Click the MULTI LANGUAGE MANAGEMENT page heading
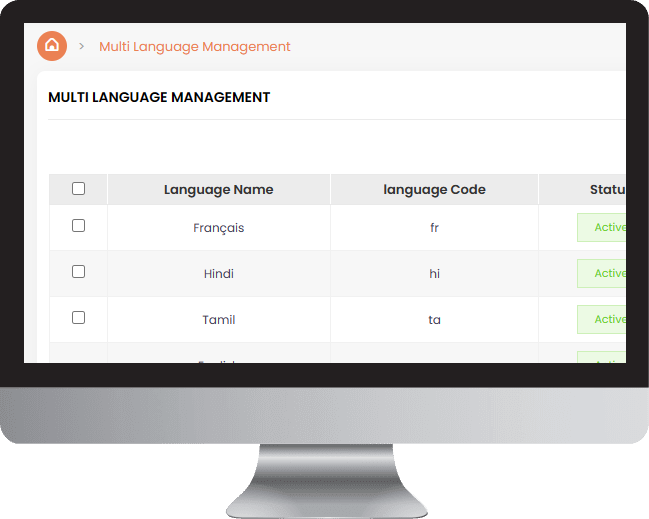The width and height of the screenshot is (649, 519). tap(159, 98)
